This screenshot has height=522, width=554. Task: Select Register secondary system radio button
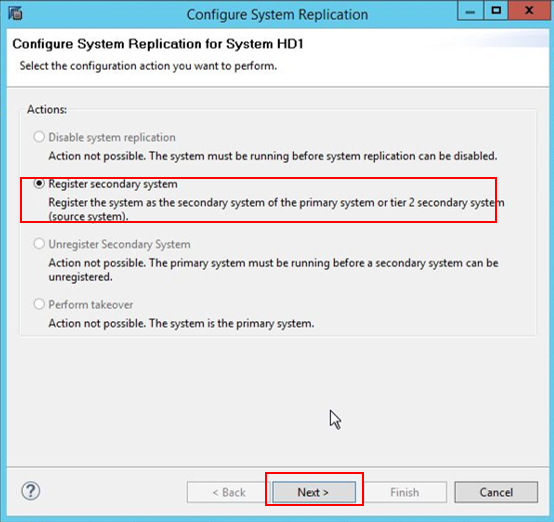point(39,183)
